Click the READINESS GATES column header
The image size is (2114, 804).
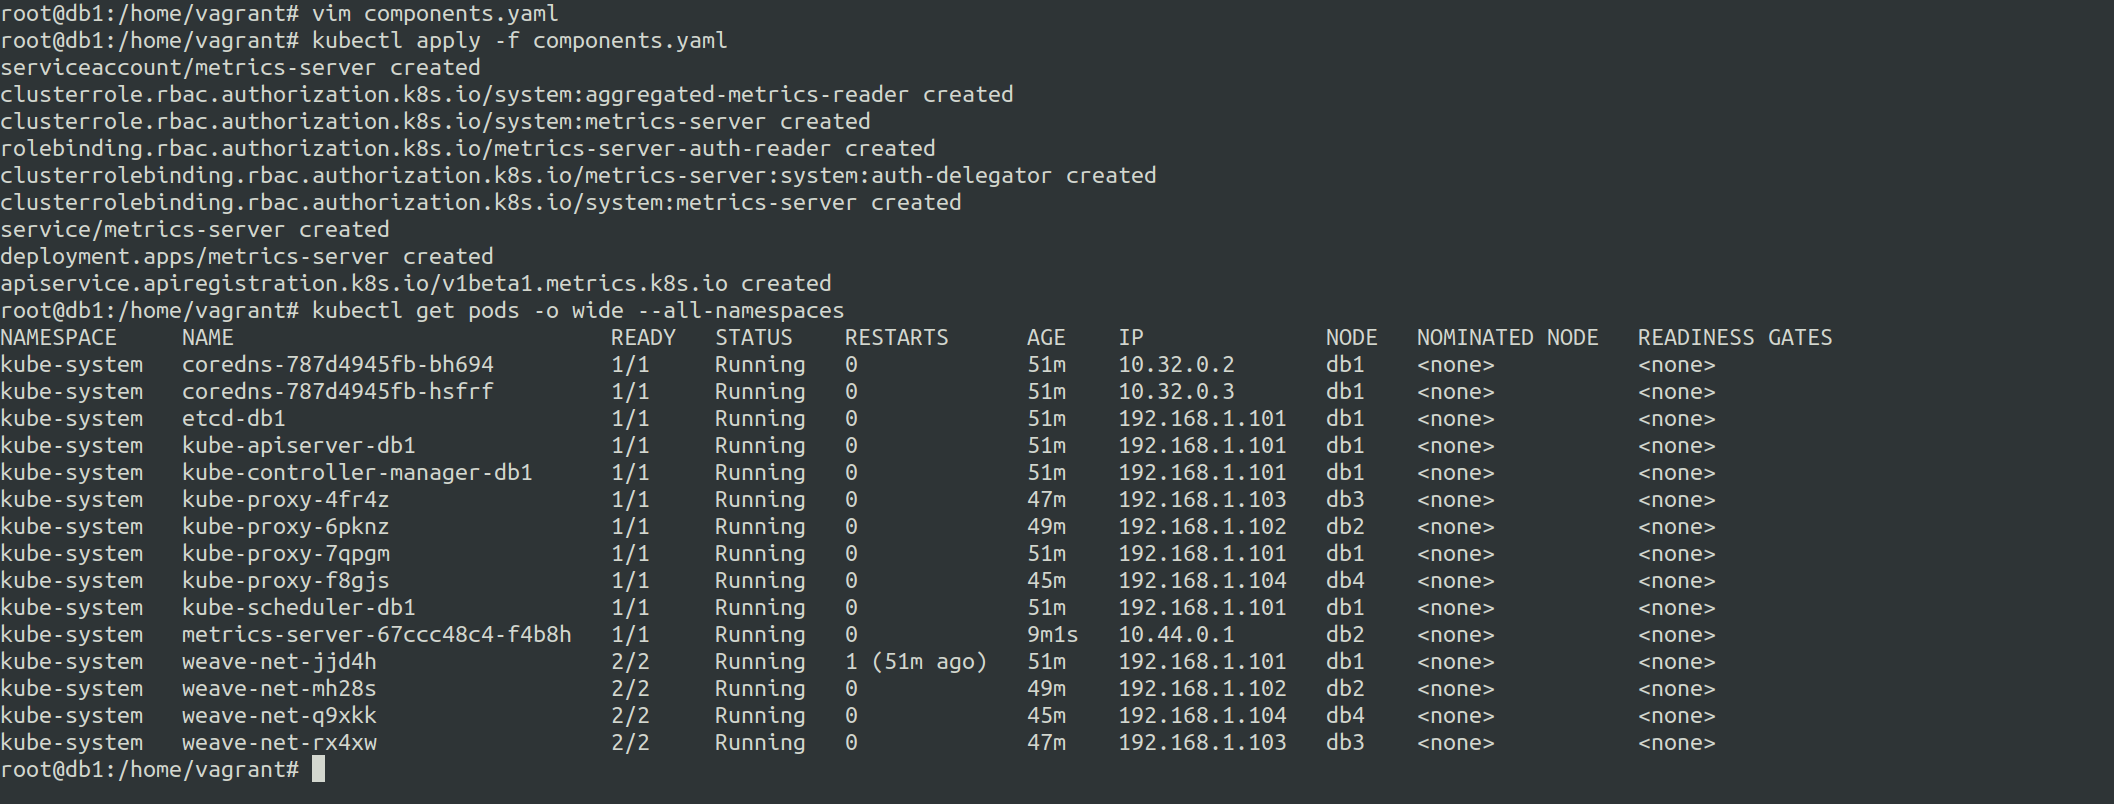pos(1734,337)
